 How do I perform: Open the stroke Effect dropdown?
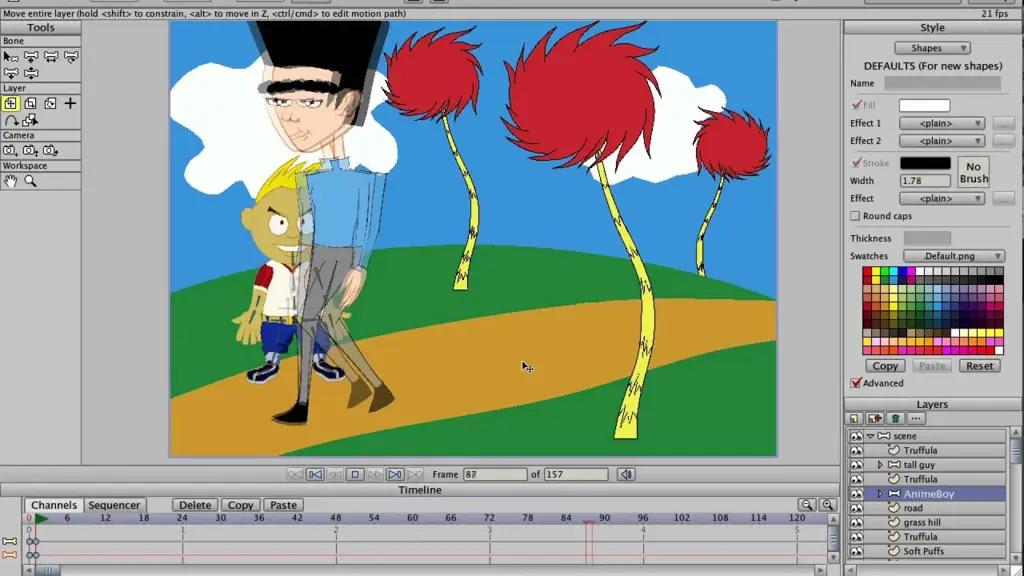942,199
